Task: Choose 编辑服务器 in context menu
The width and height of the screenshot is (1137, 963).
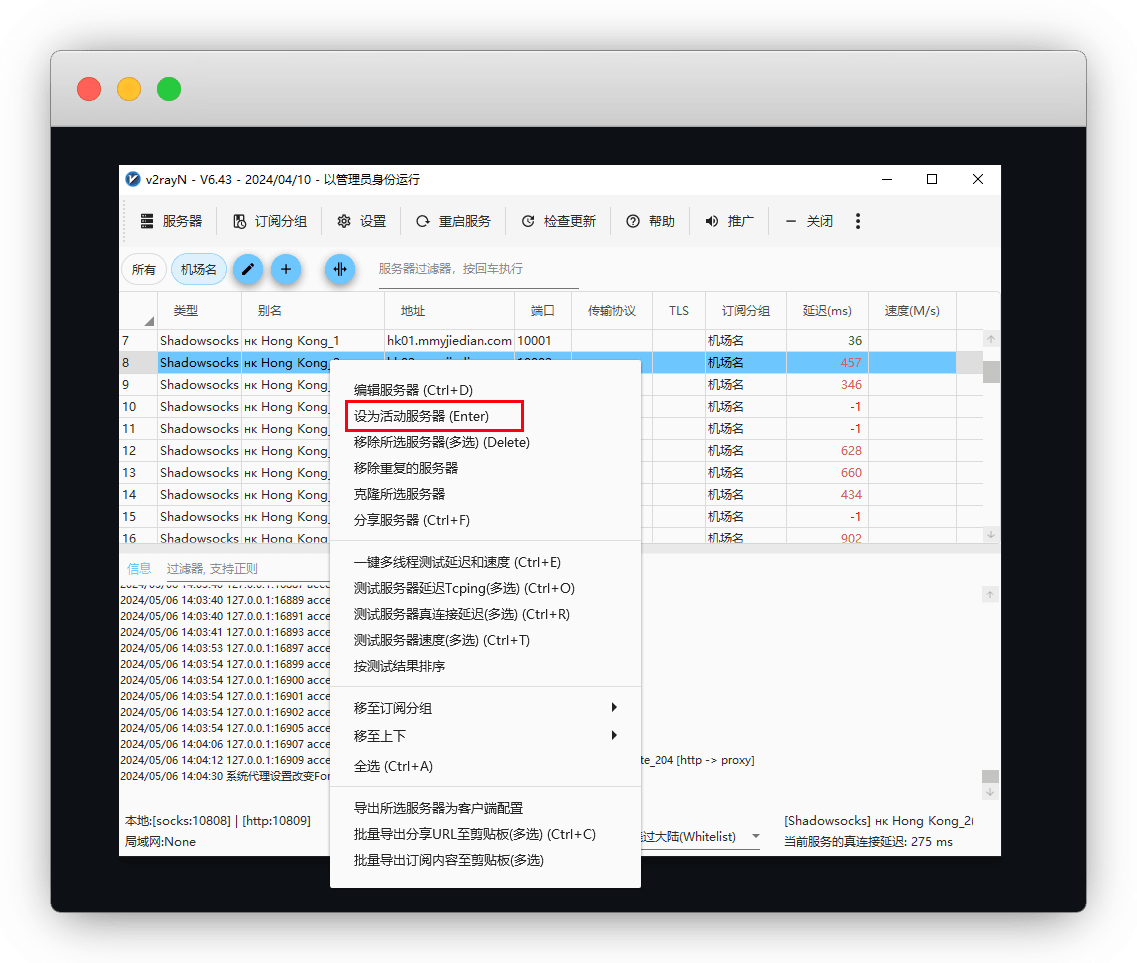Action: pos(413,390)
